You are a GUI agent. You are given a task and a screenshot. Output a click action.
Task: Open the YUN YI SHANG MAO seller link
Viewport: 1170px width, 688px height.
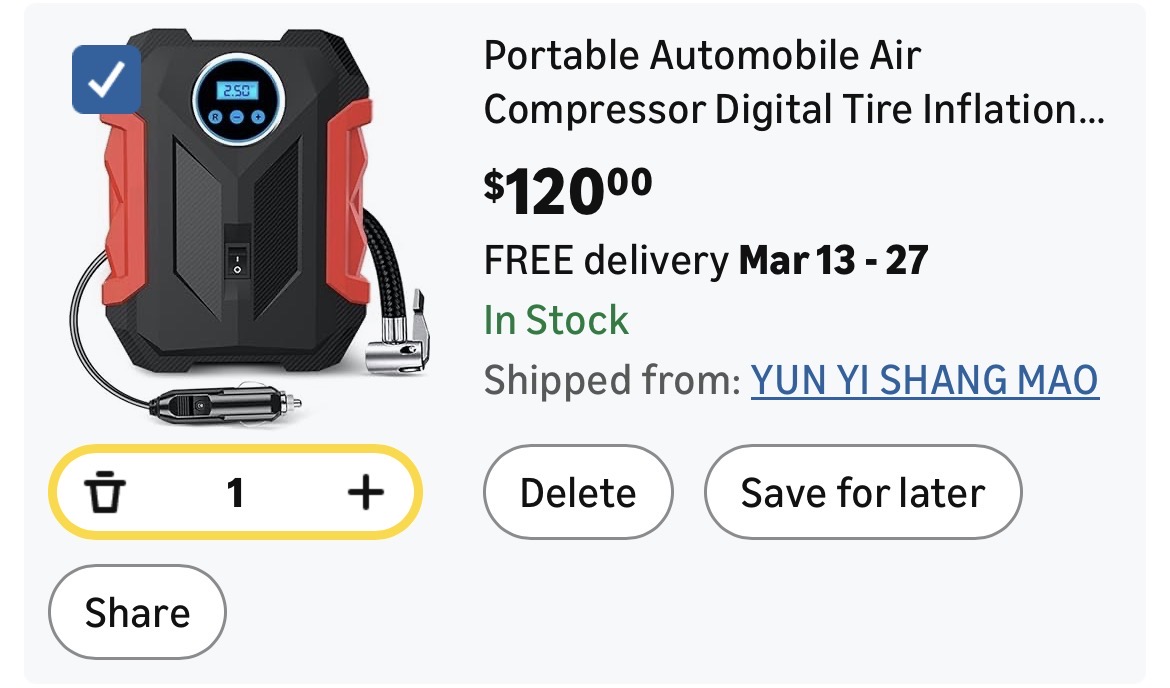[x=924, y=380]
